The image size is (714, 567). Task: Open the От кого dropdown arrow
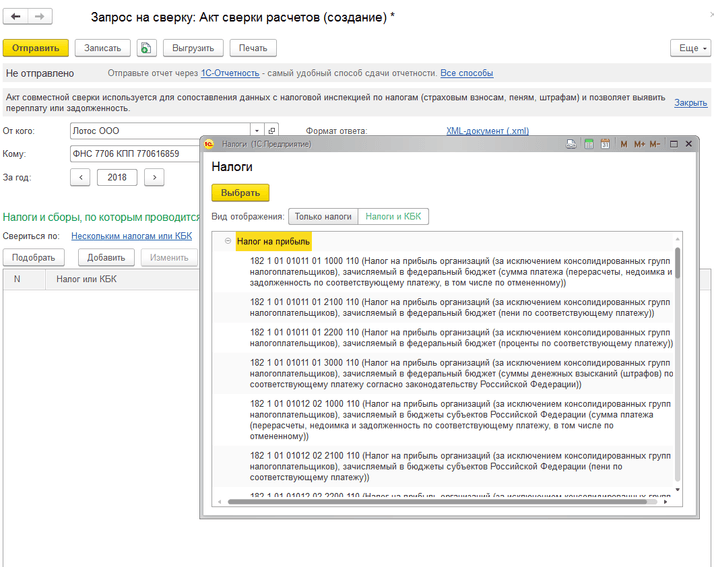257,130
